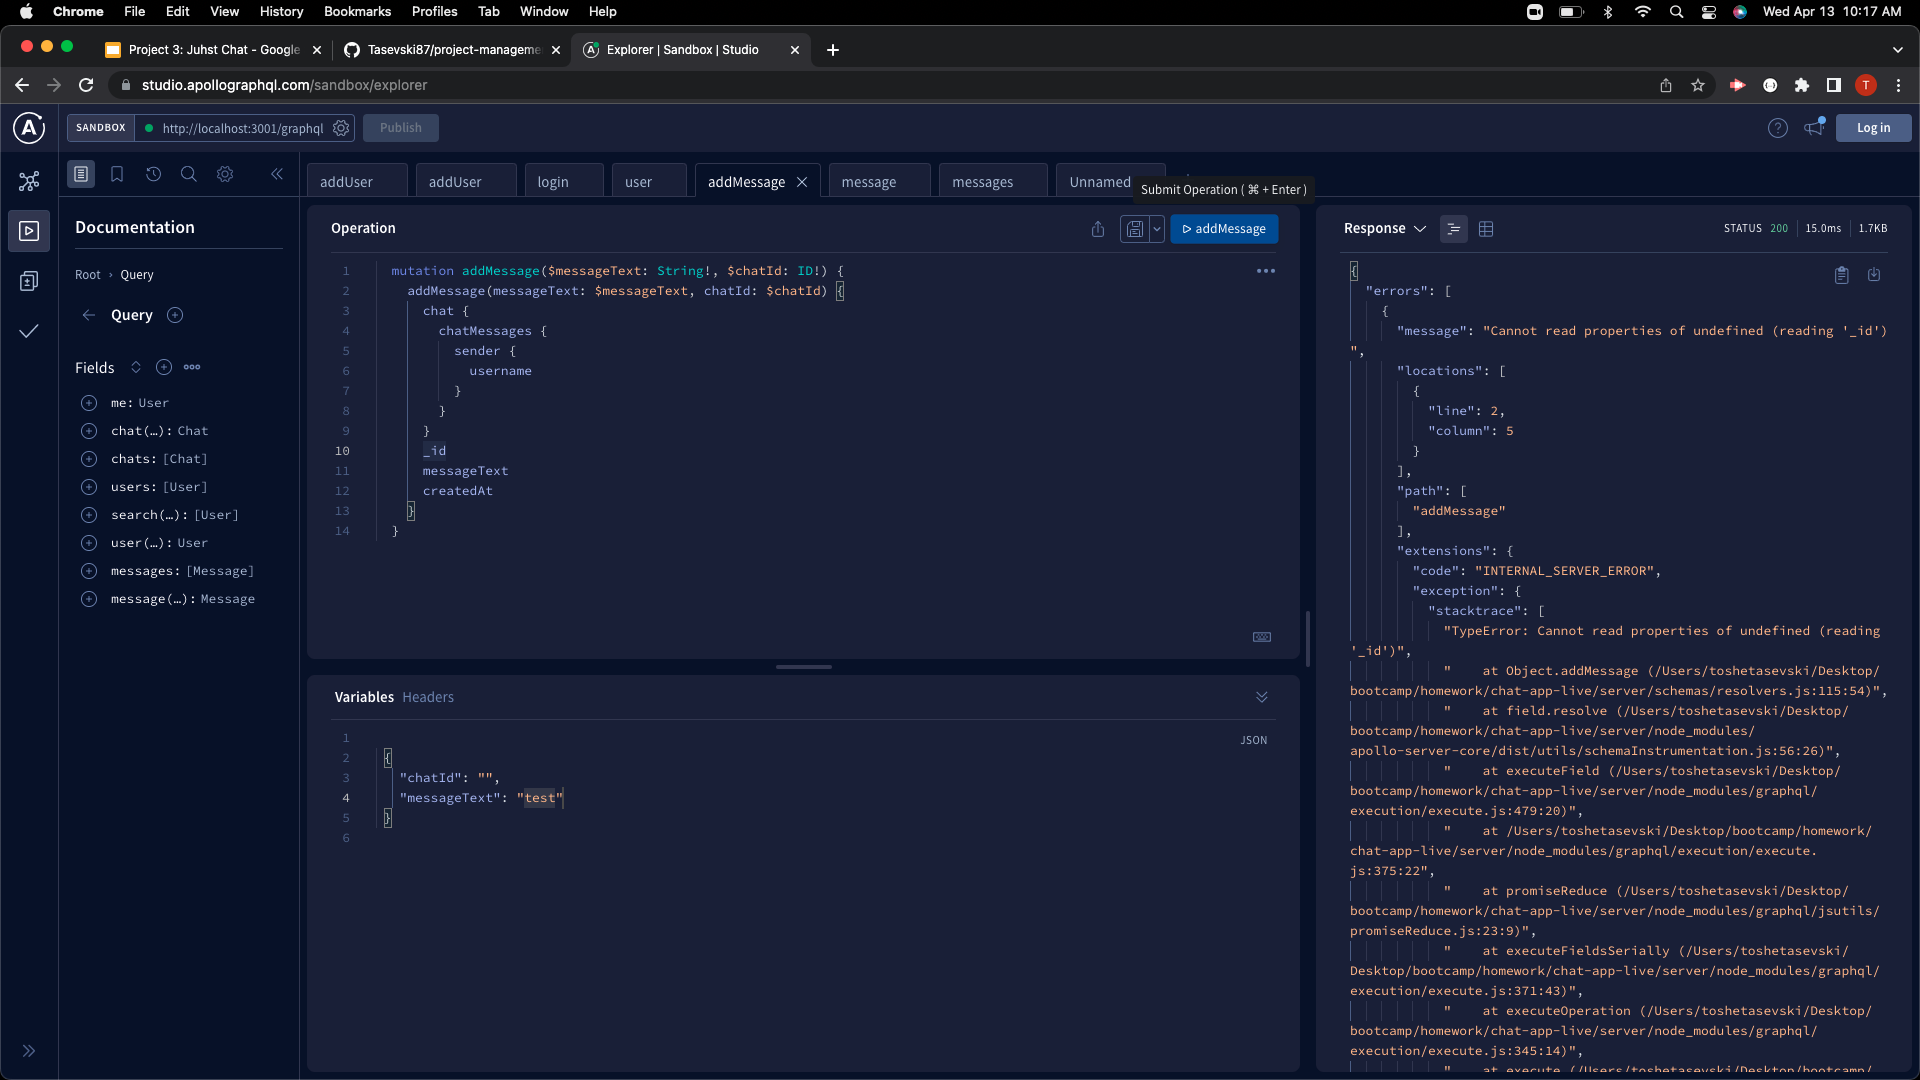
Task: Switch to the Headers tab
Action: pos(428,697)
